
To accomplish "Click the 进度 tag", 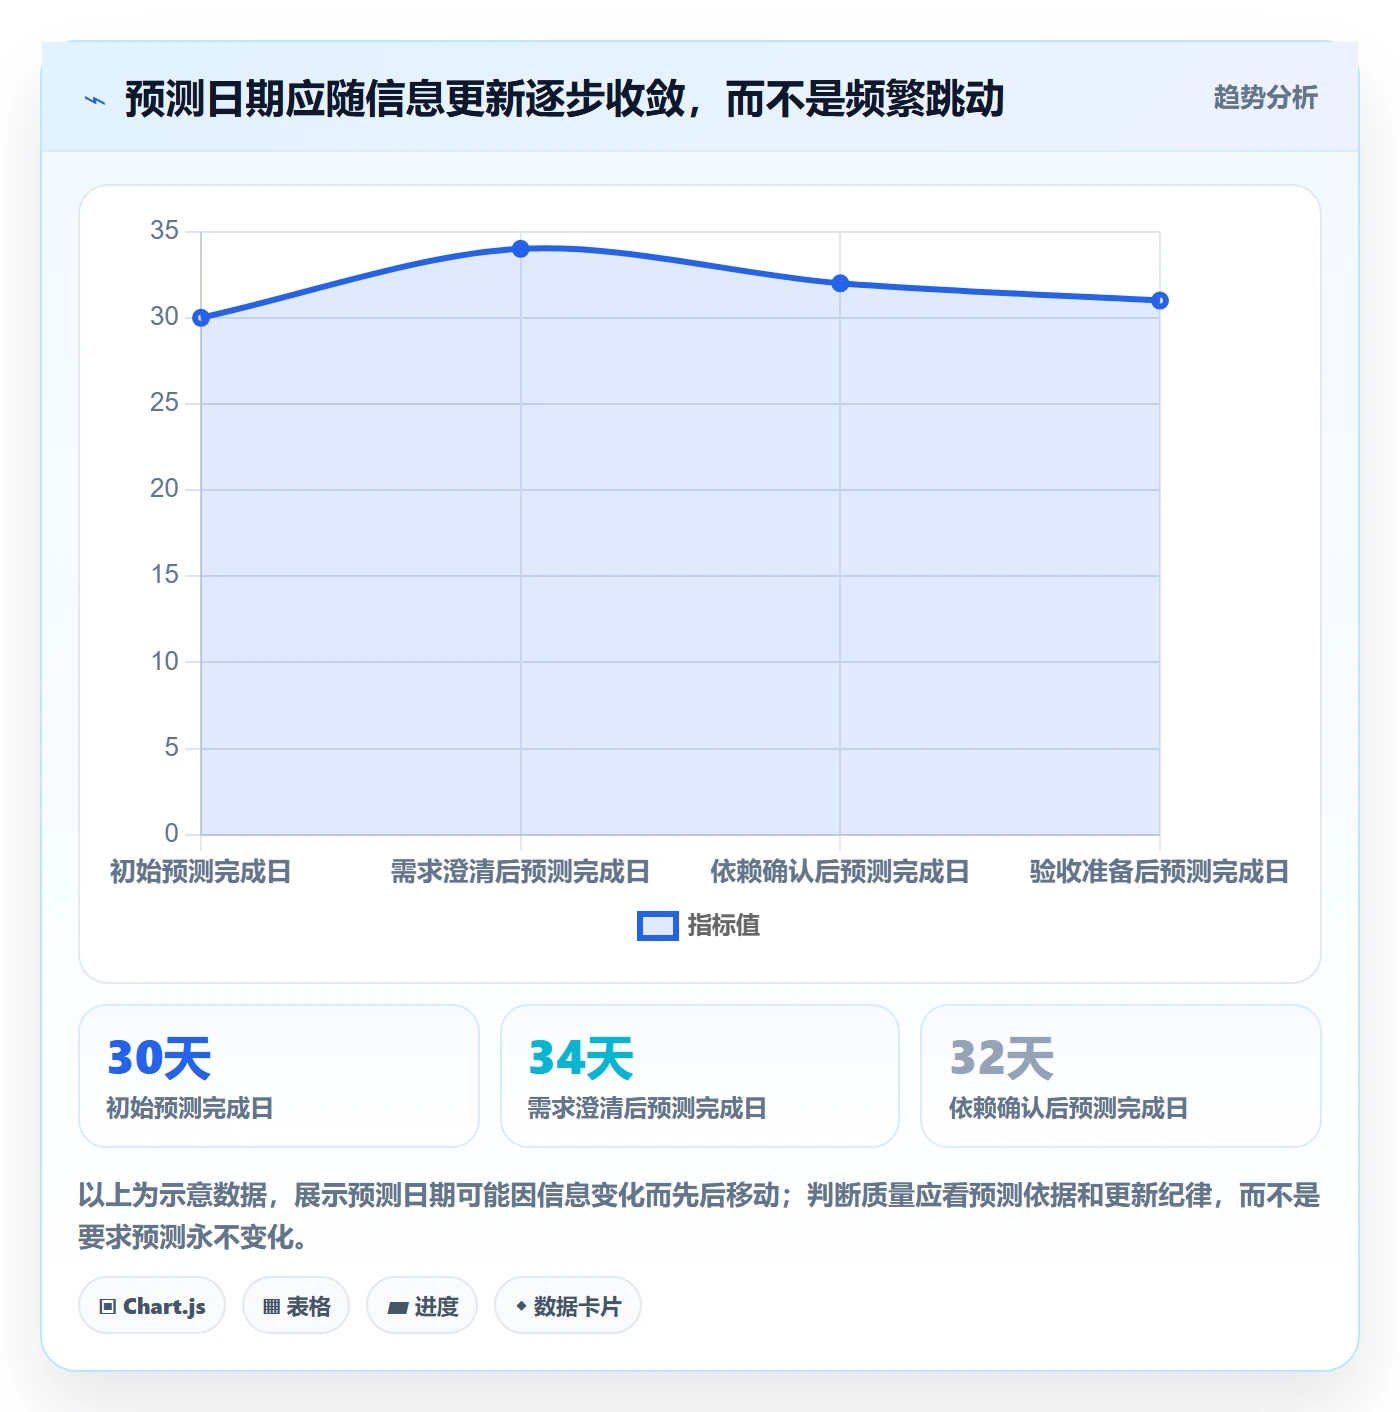I will pyautogui.click(x=422, y=1306).
